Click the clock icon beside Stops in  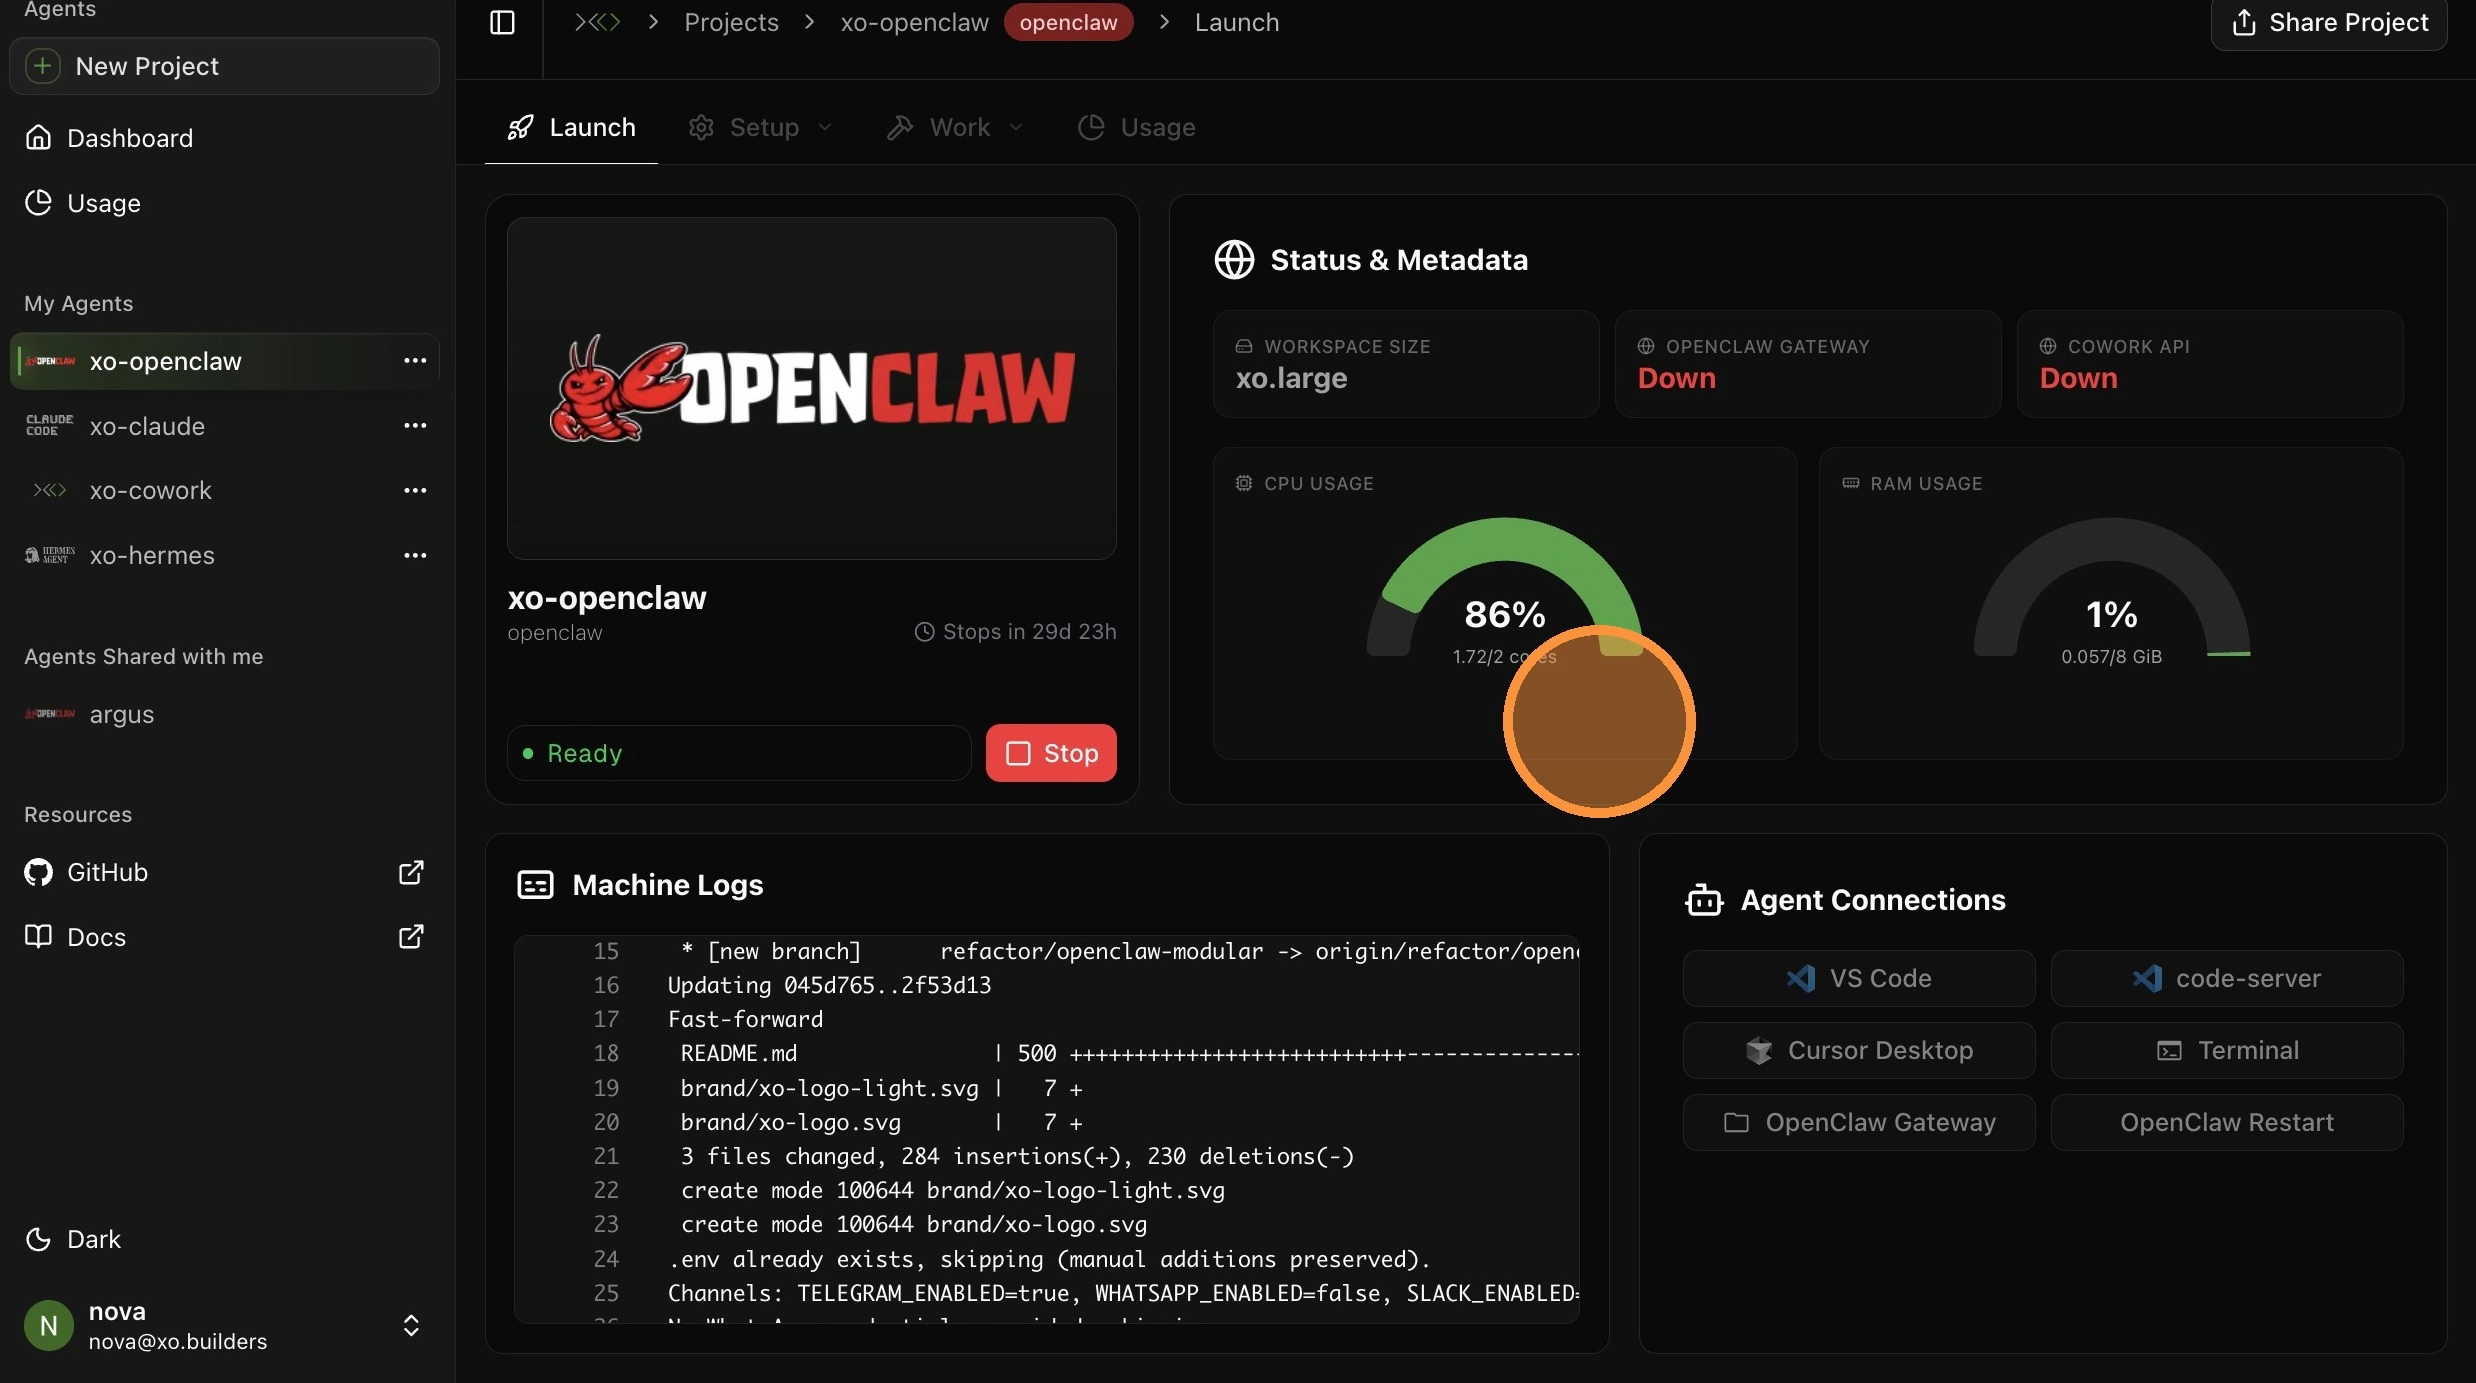pyautogui.click(x=925, y=632)
